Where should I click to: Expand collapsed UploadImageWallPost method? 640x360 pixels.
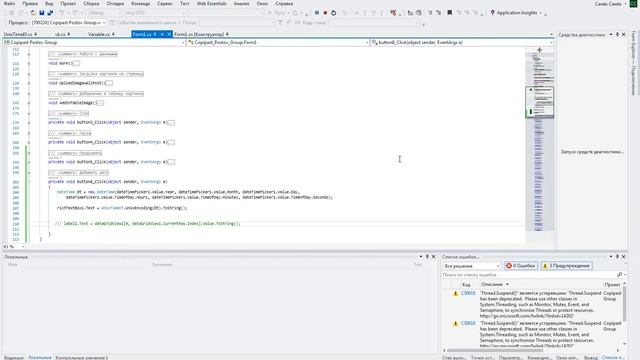point(109,83)
